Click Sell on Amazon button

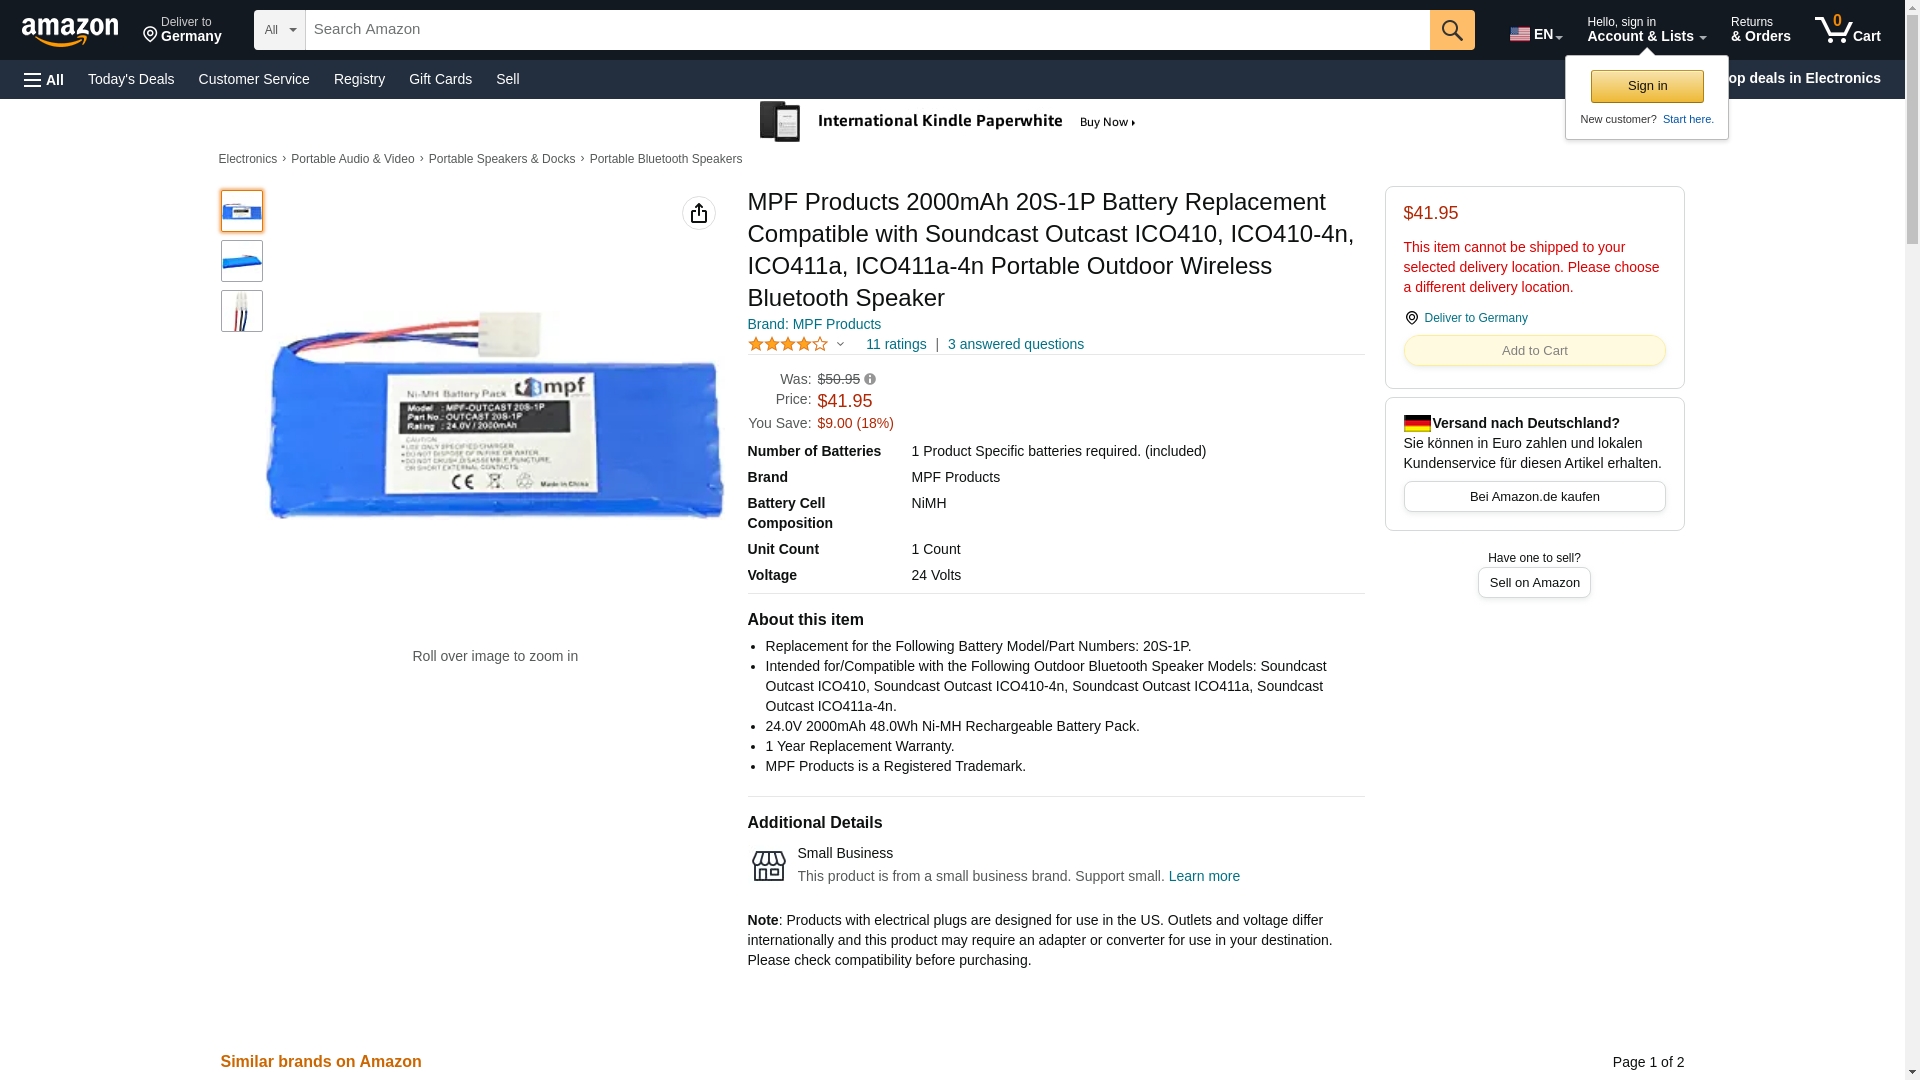(1534, 582)
